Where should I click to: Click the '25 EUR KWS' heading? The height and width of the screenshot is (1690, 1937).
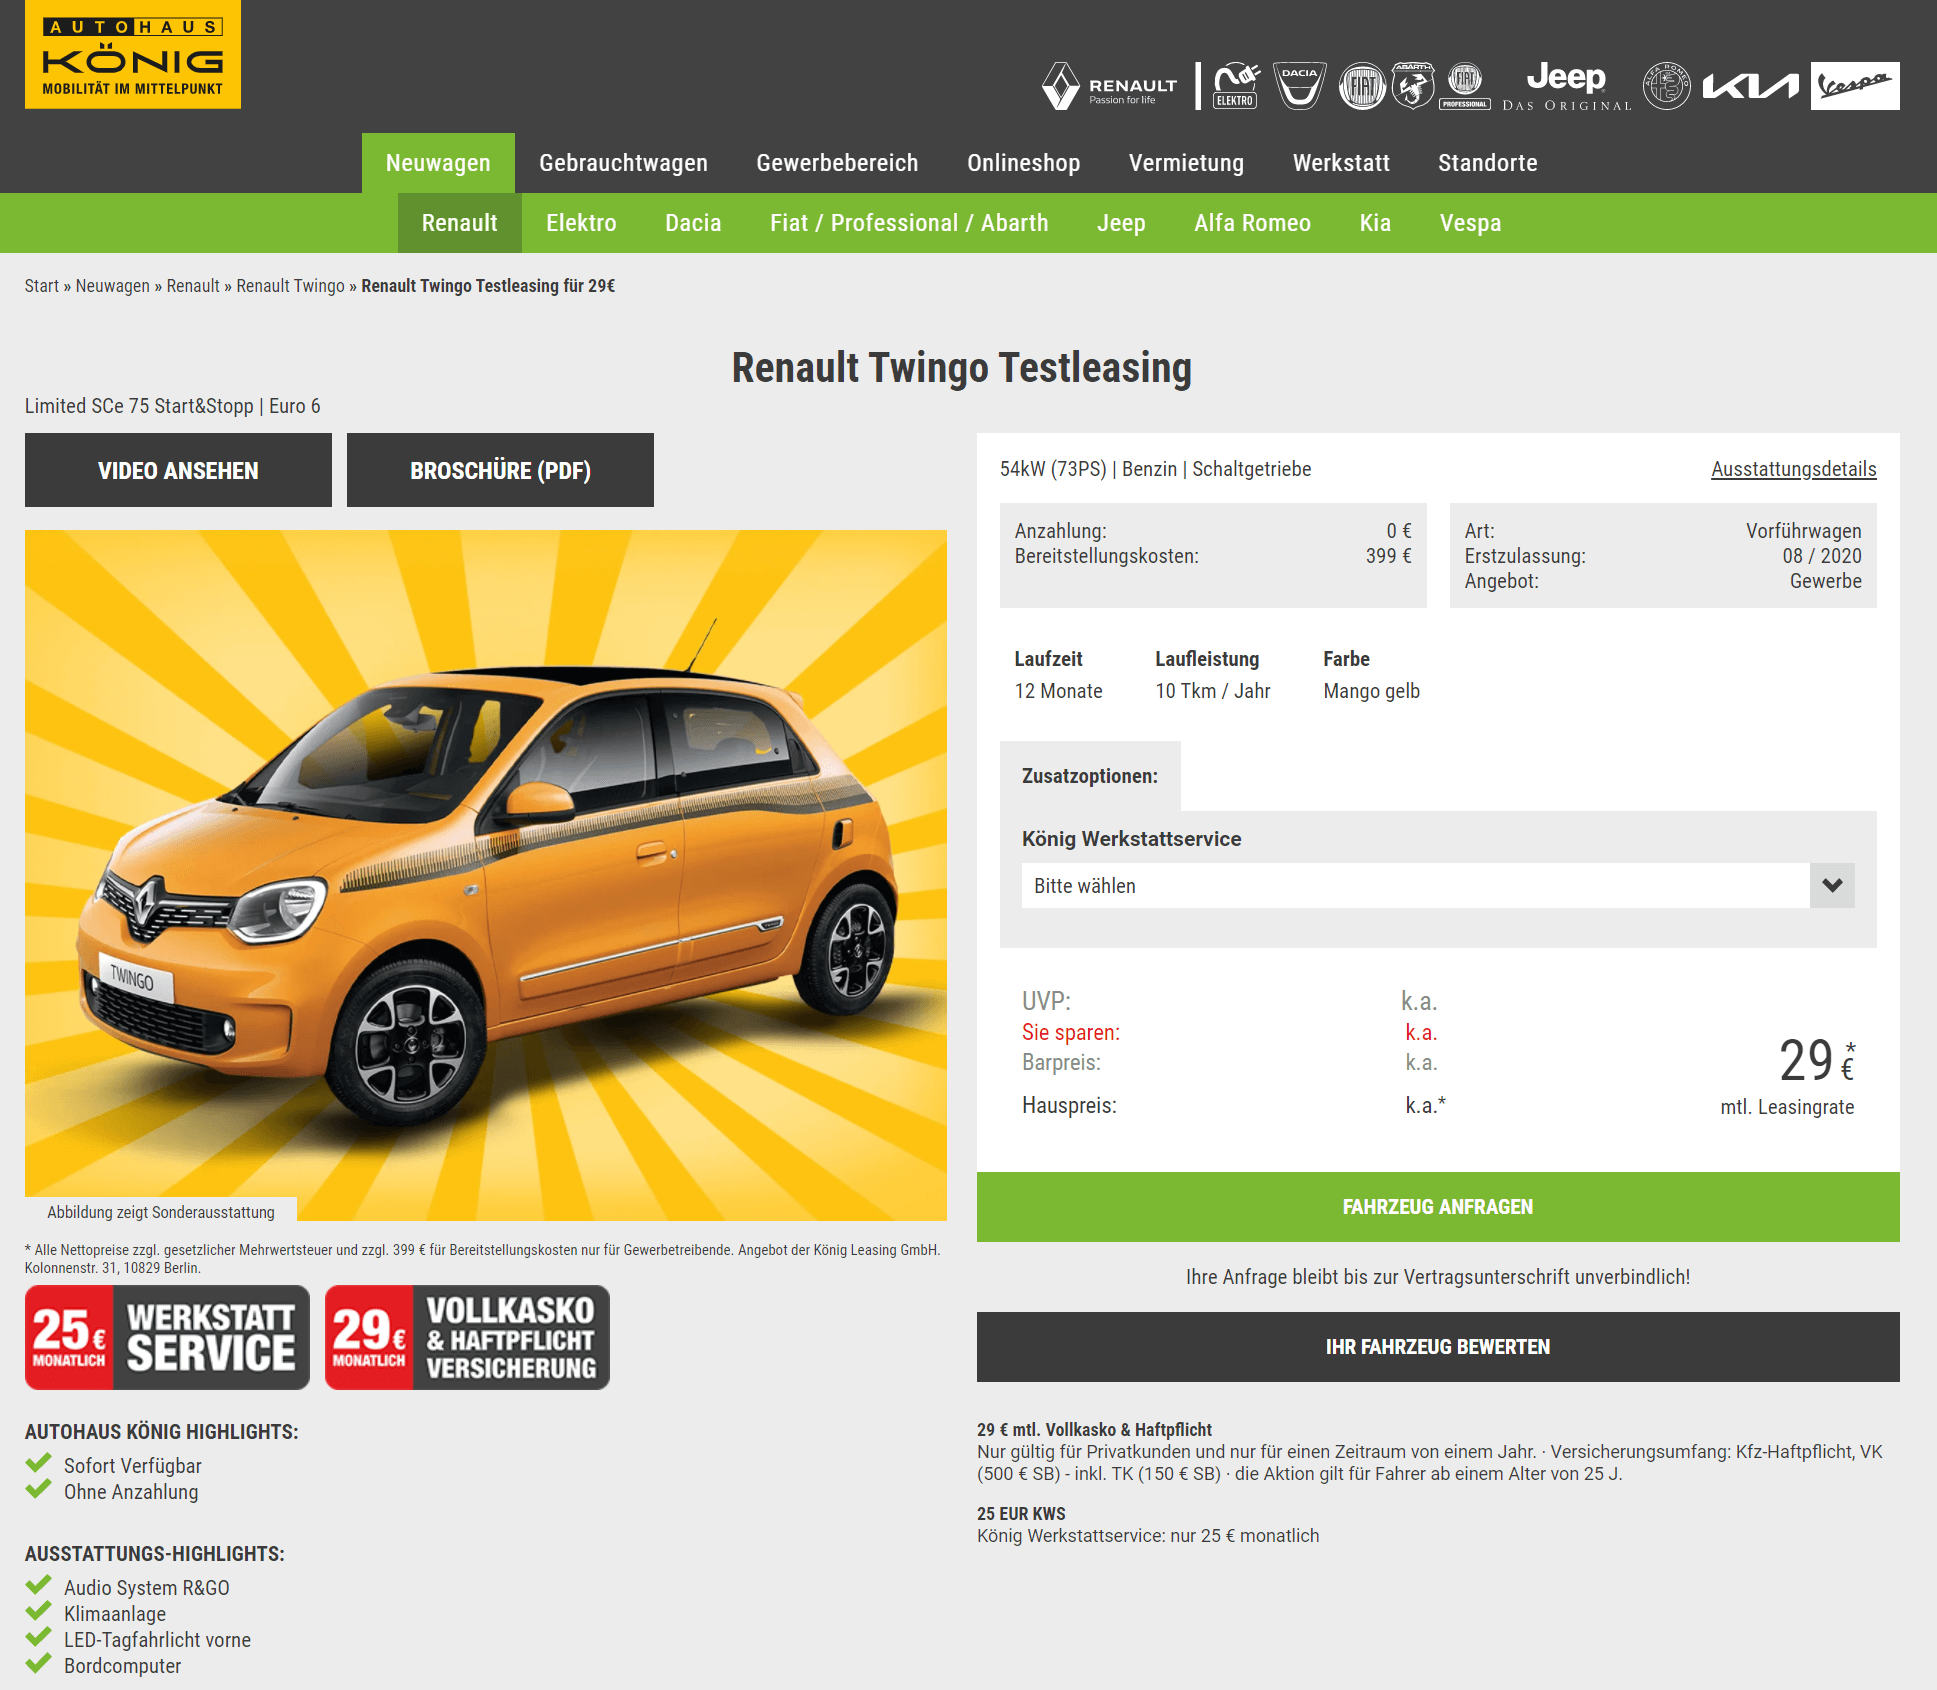pyautogui.click(x=1021, y=1514)
